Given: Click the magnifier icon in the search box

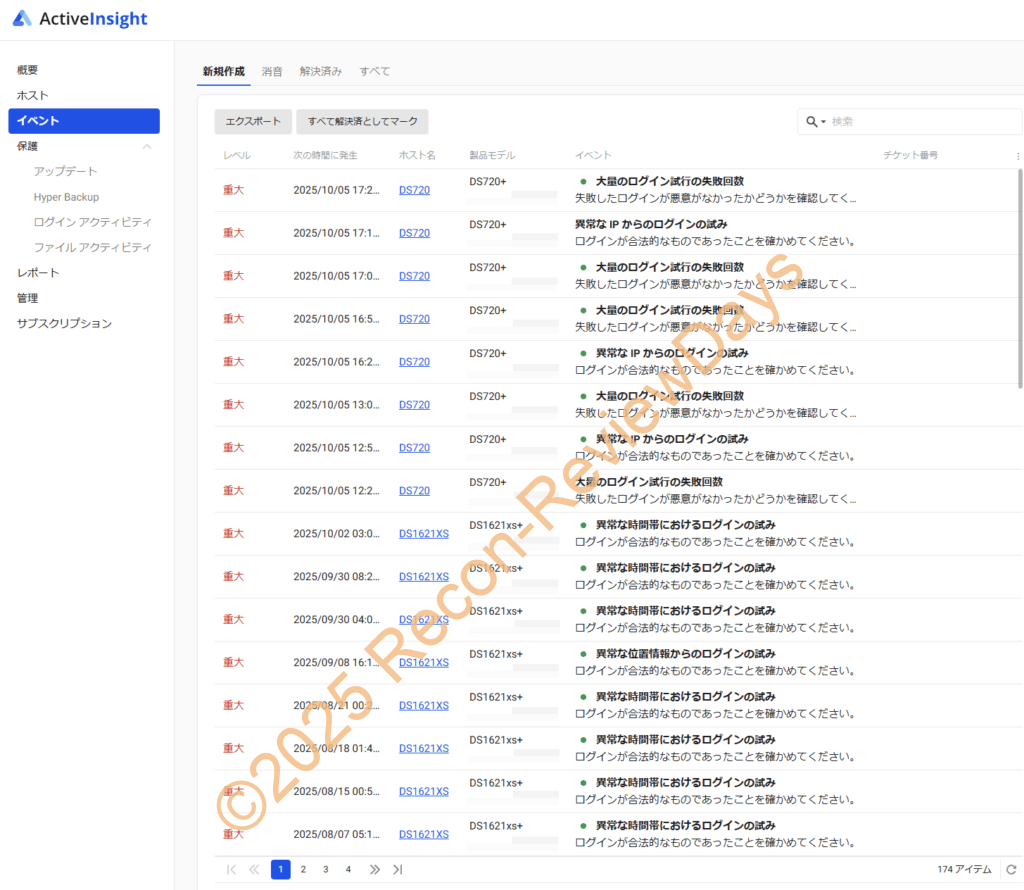Looking at the screenshot, I should coord(812,122).
